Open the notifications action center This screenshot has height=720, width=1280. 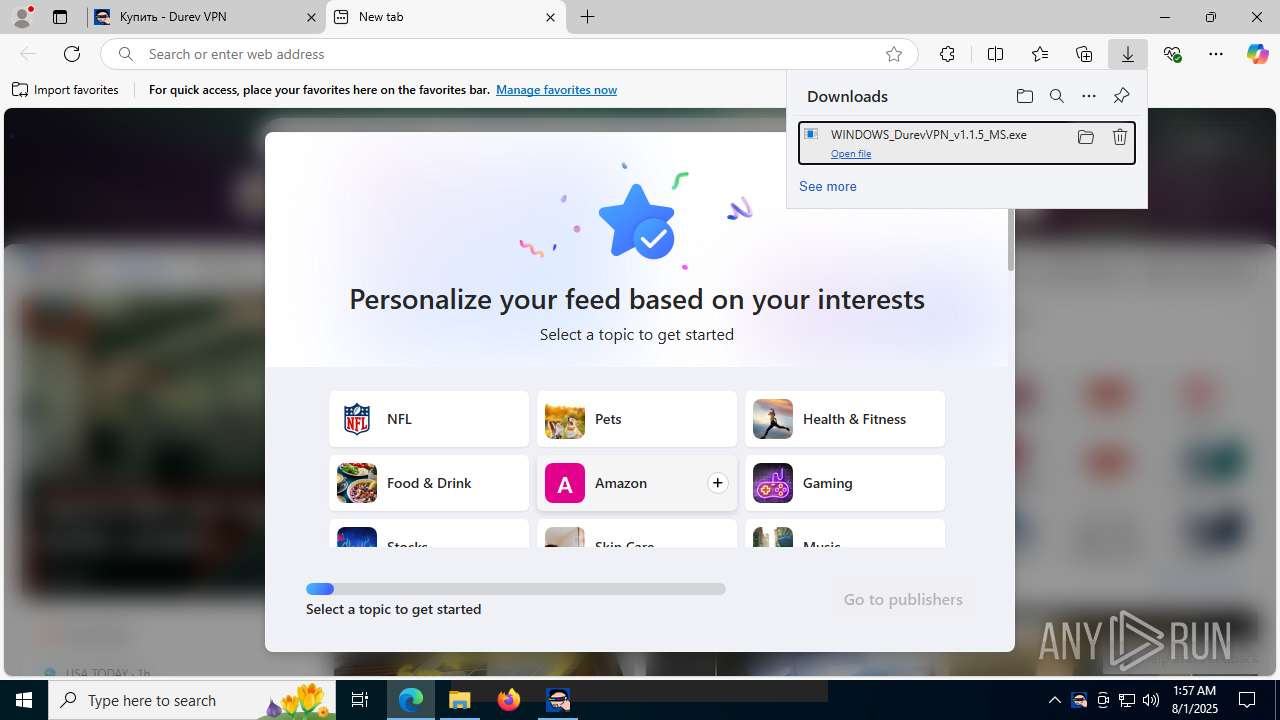tap(1248, 700)
